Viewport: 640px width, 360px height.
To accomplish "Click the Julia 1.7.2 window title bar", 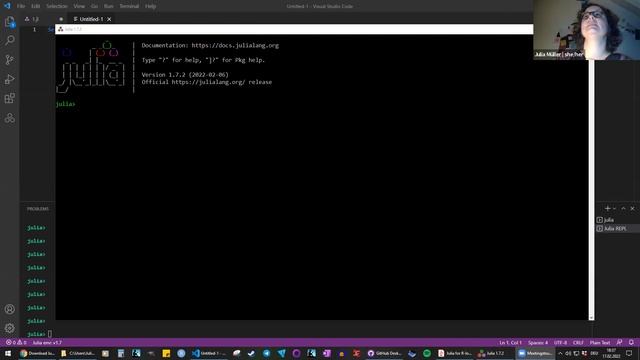I will point(294,29).
